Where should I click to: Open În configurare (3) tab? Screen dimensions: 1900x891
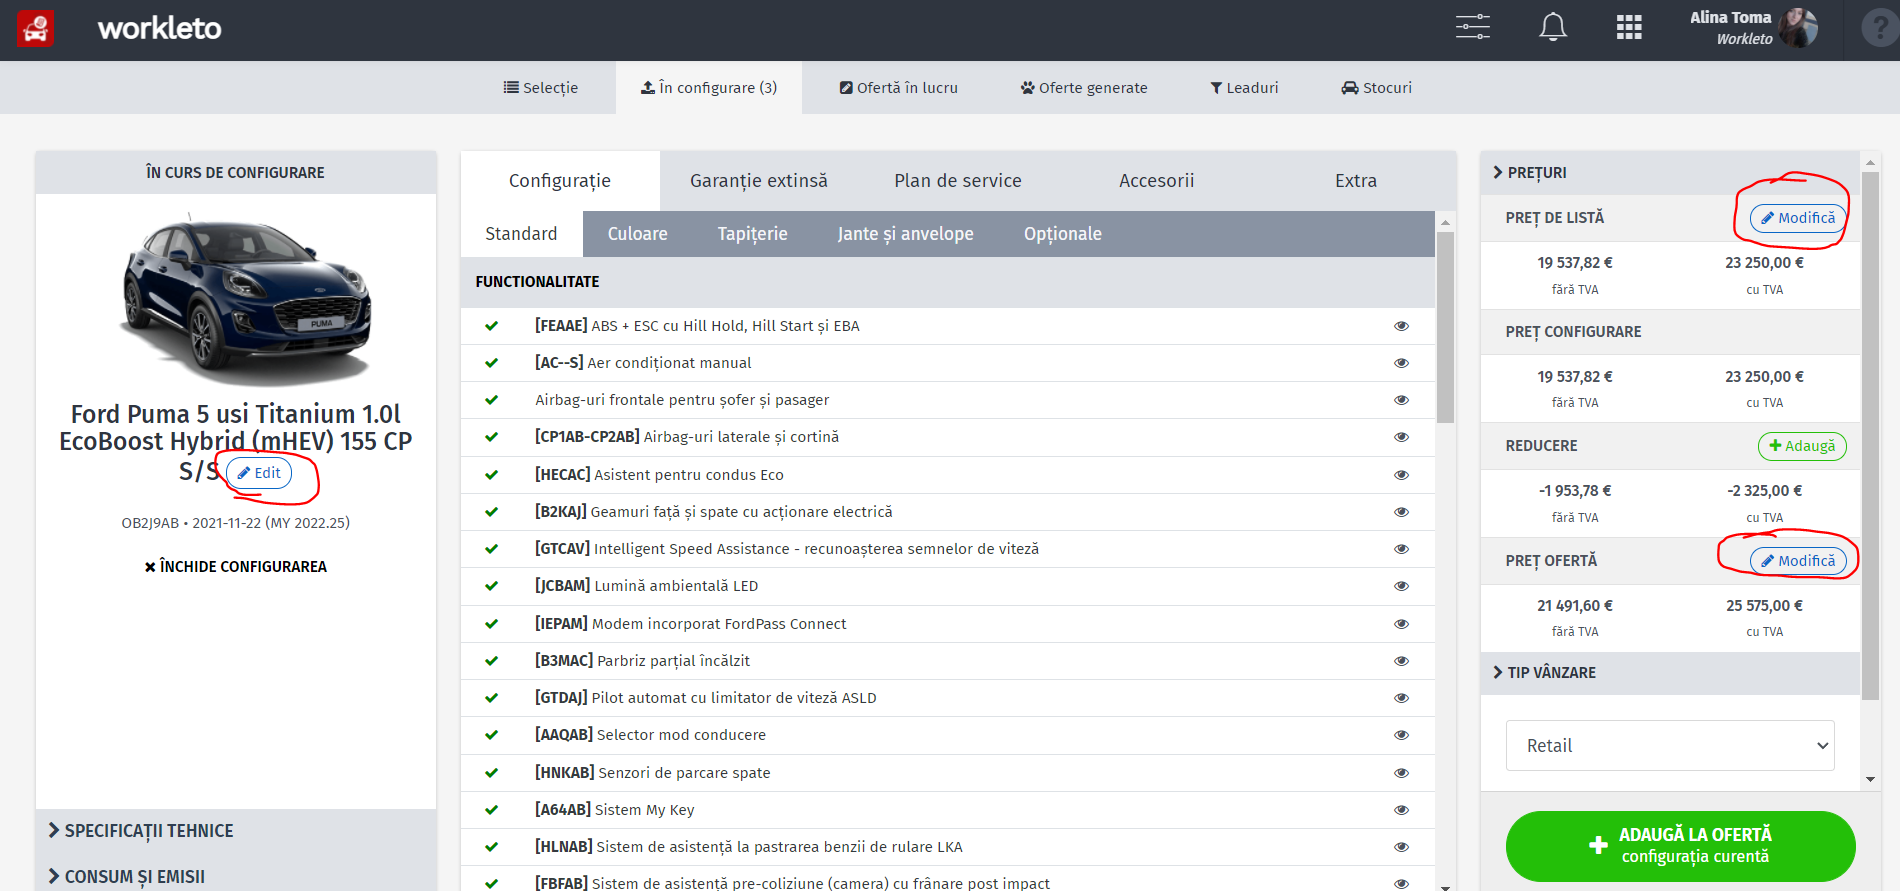tap(709, 88)
